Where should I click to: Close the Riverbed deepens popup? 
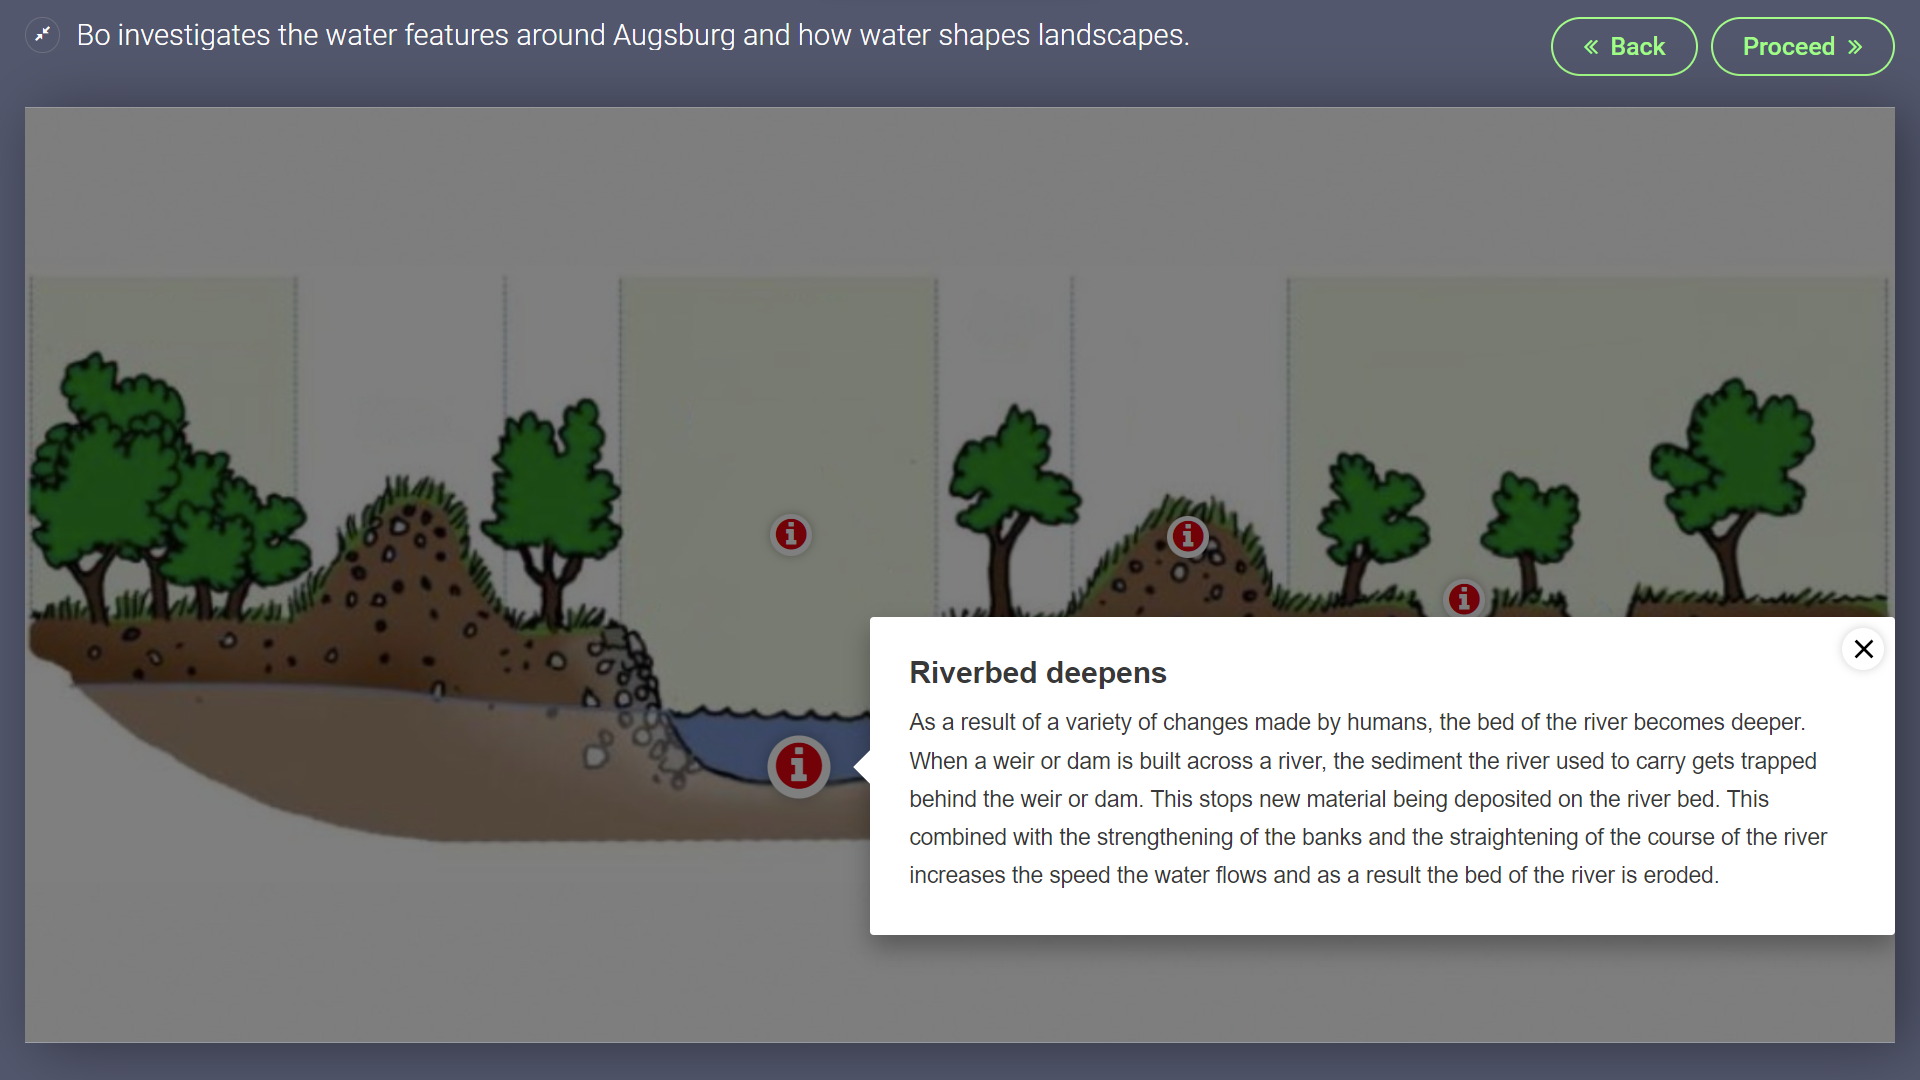point(1863,649)
